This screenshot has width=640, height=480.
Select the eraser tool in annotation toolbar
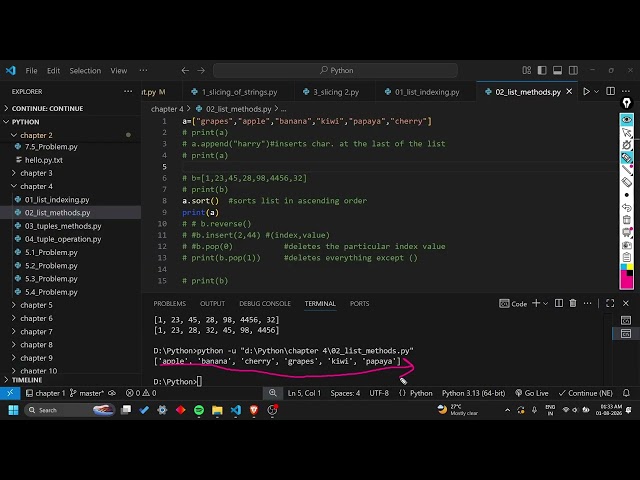627,182
